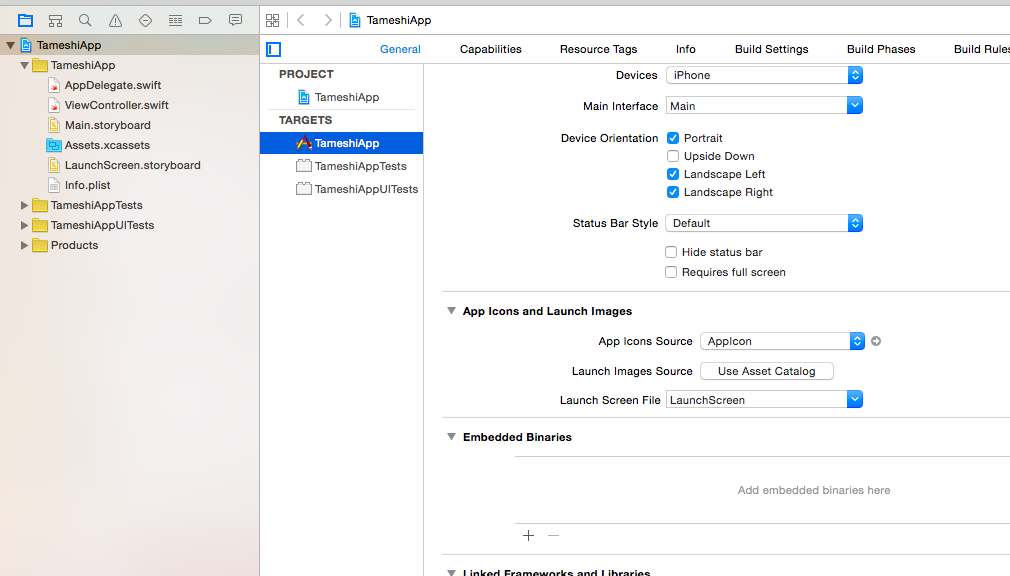
Task: Click the Launch Images Source label
Action: [632, 371]
